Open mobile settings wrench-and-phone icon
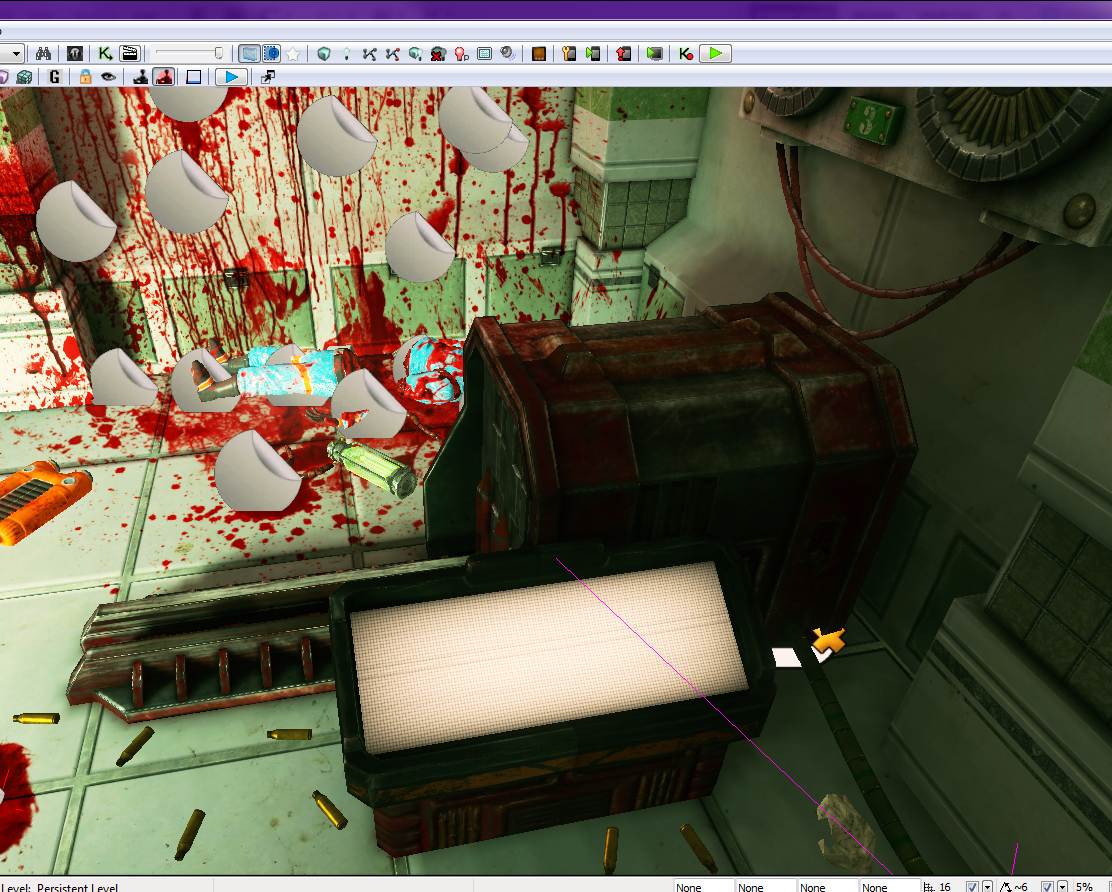Screen dimensions: 1112x892 pos(569,54)
